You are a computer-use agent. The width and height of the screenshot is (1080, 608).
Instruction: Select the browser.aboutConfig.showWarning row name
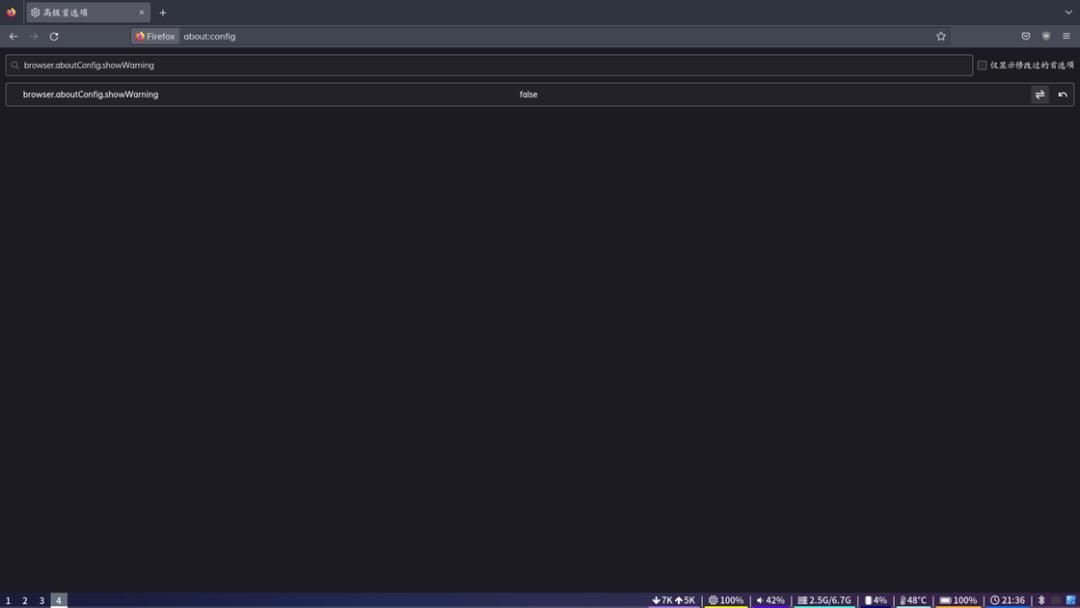point(90,94)
